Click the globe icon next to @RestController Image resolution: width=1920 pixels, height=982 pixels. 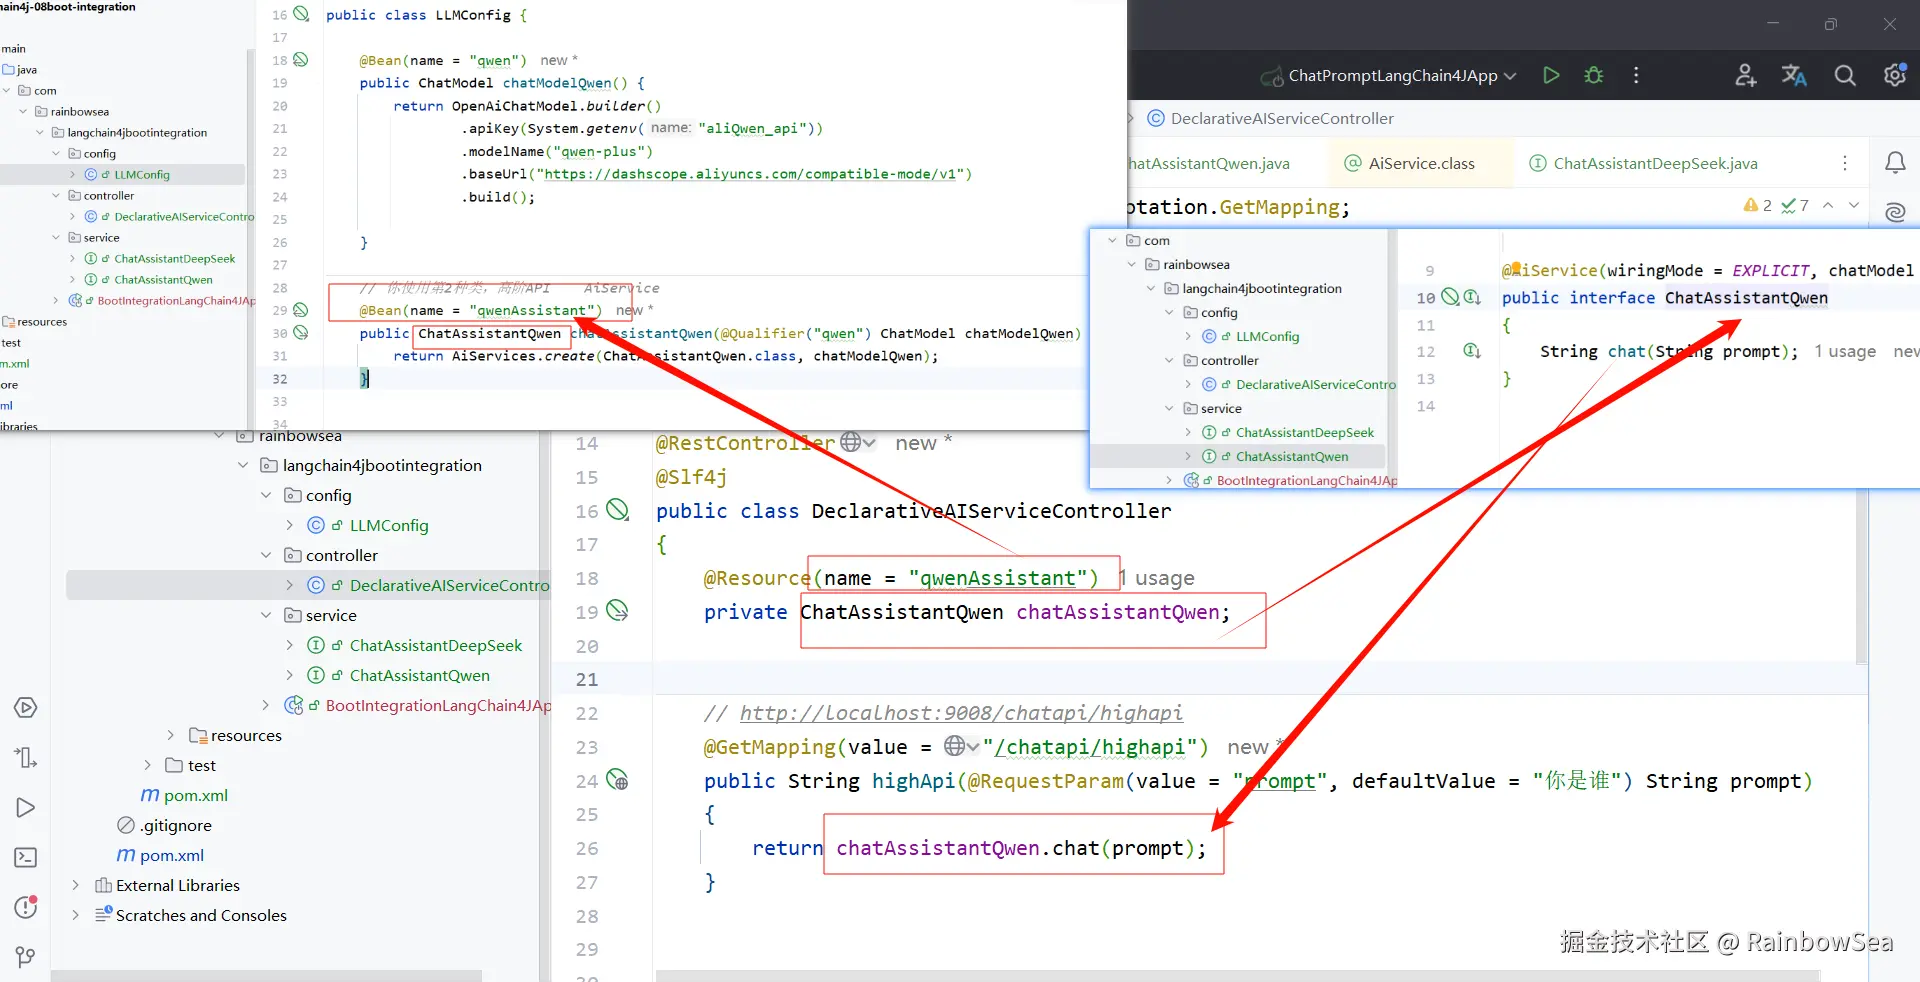(851, 442)
